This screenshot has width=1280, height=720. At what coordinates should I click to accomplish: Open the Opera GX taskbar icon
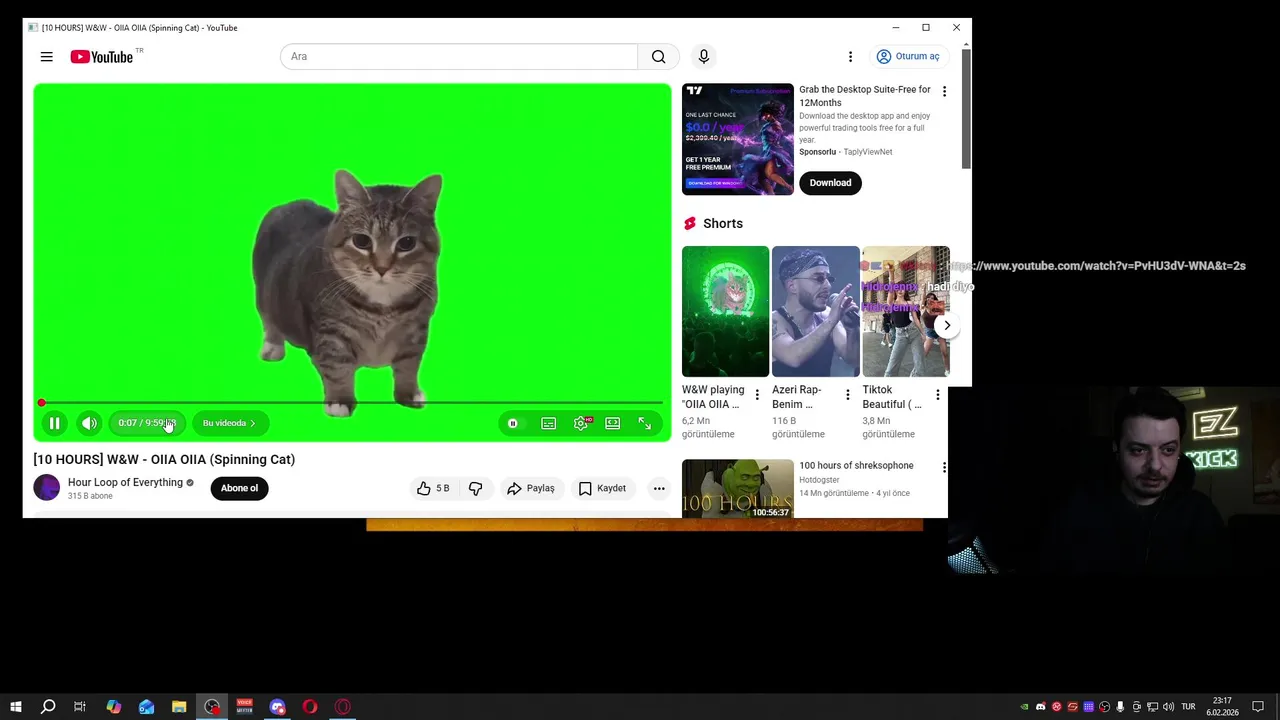tap(343, 707)
